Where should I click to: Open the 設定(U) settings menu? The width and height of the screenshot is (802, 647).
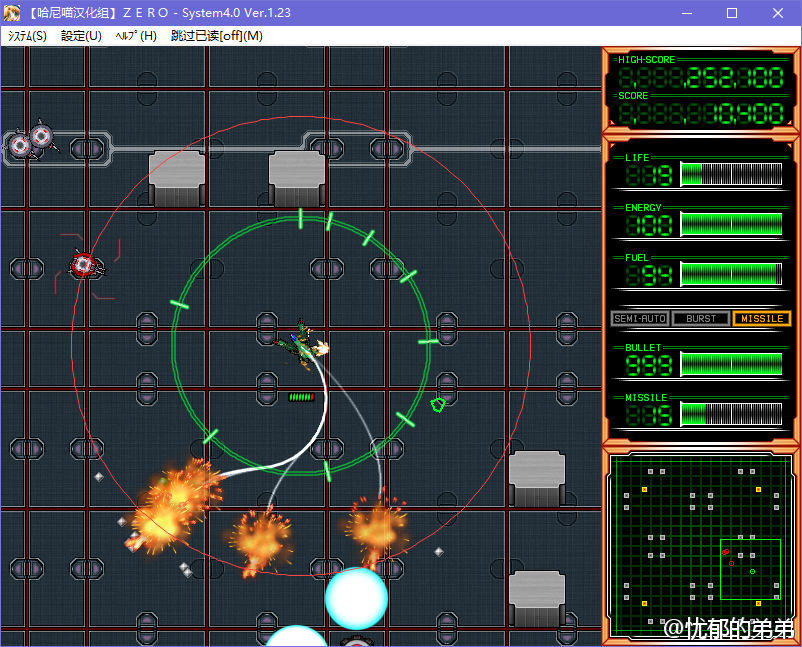pyautogui.click(x=81, y=36)
